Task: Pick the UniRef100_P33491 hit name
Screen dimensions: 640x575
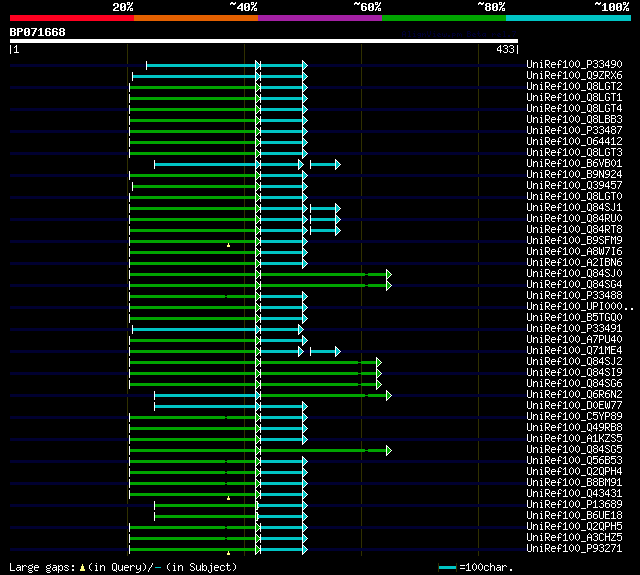Action: click(x=574, y=329)
